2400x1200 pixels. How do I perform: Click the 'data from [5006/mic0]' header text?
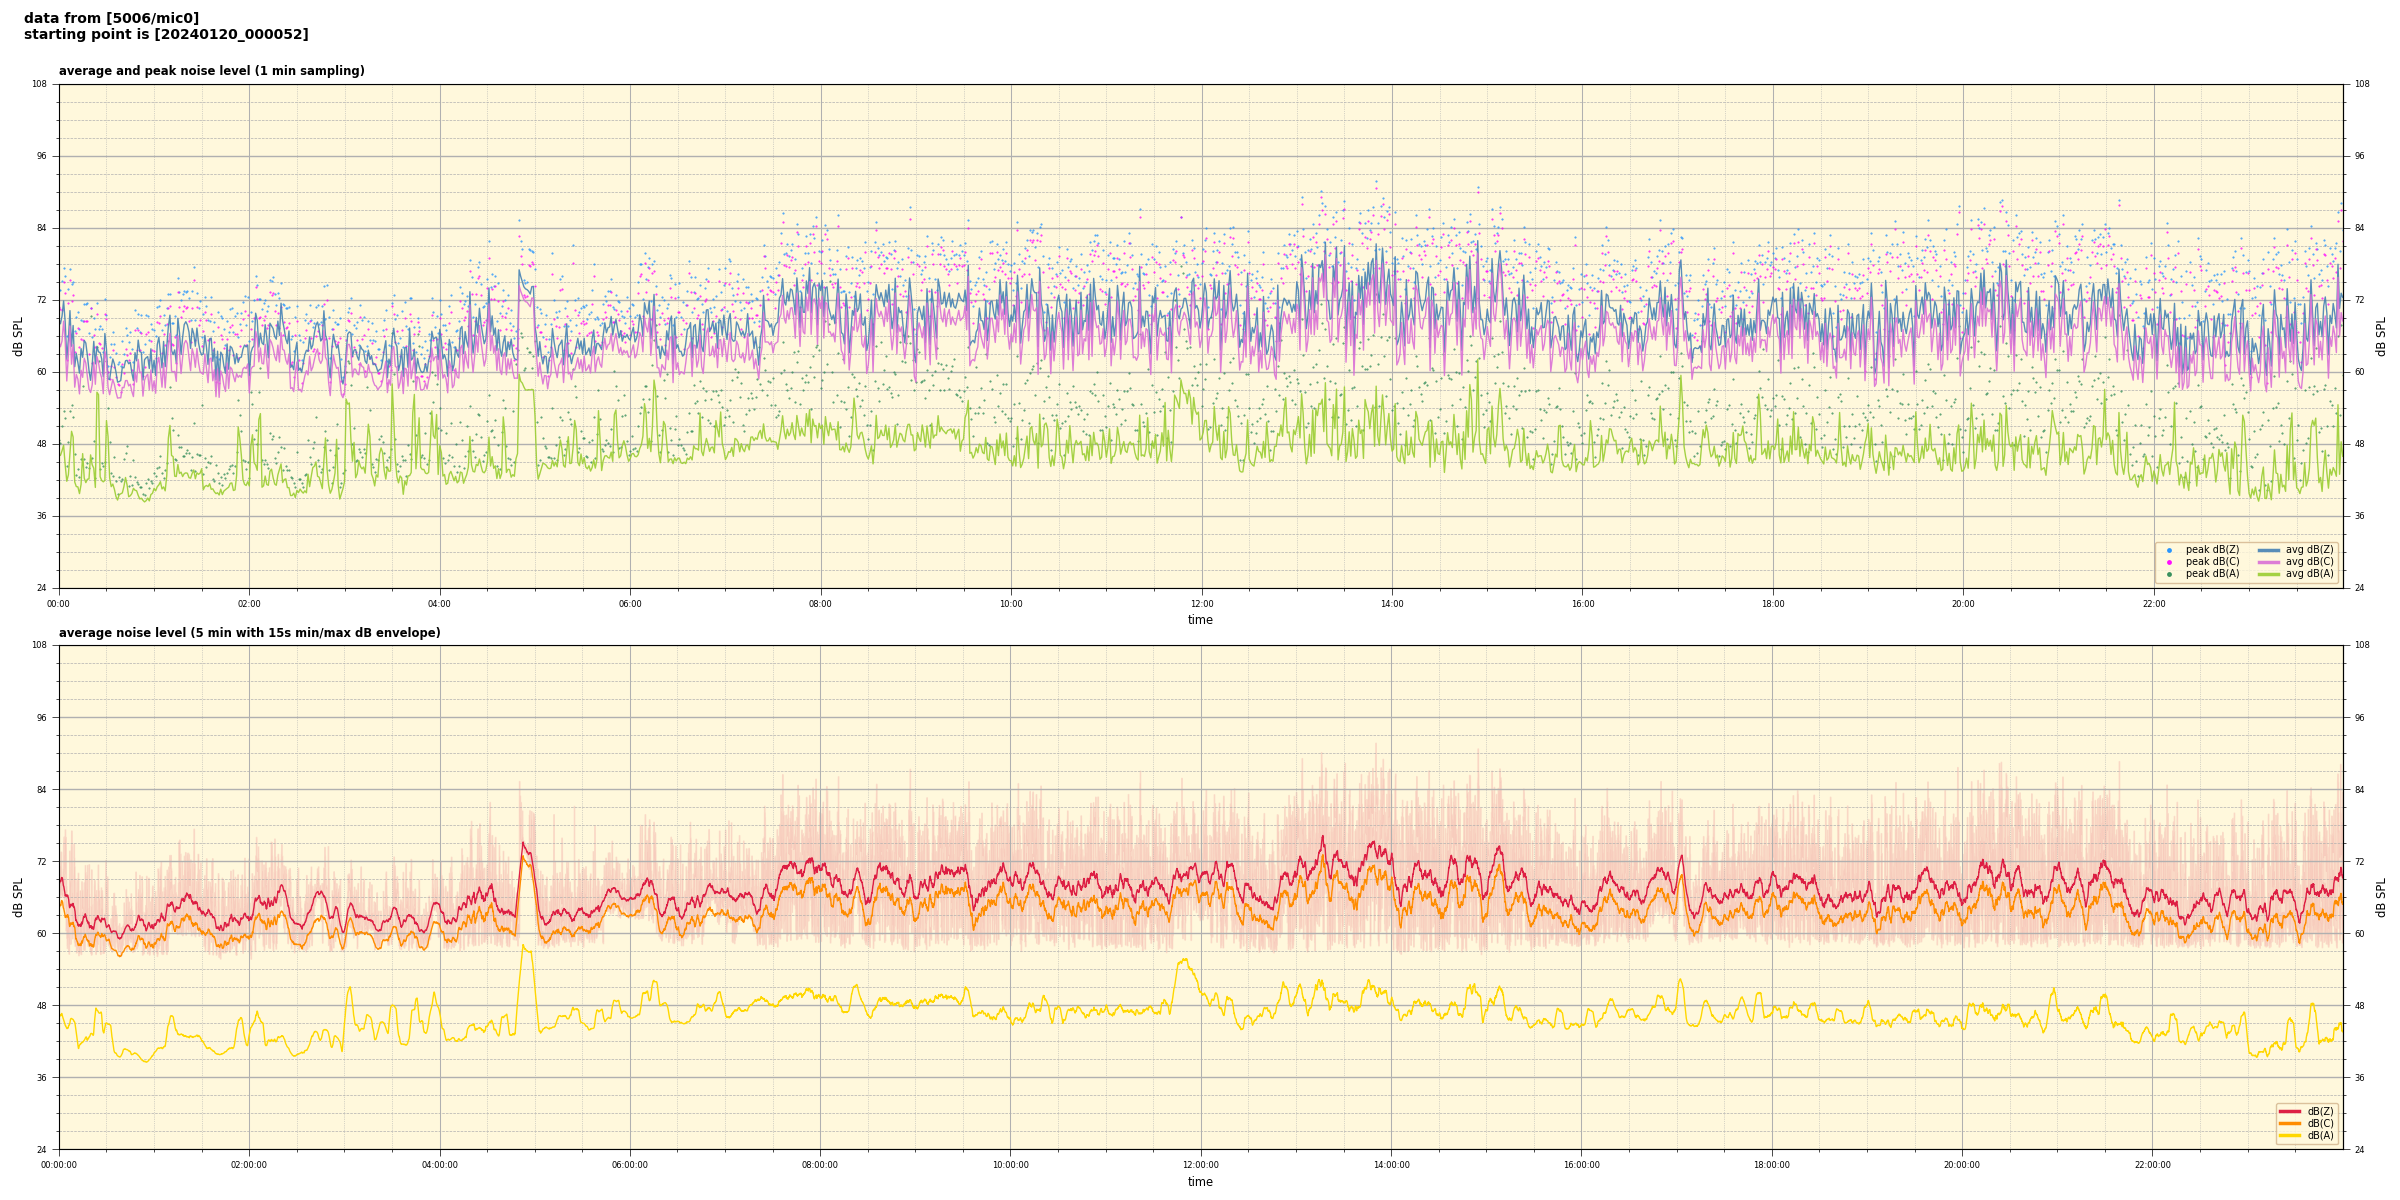click(x=111, y=18)
